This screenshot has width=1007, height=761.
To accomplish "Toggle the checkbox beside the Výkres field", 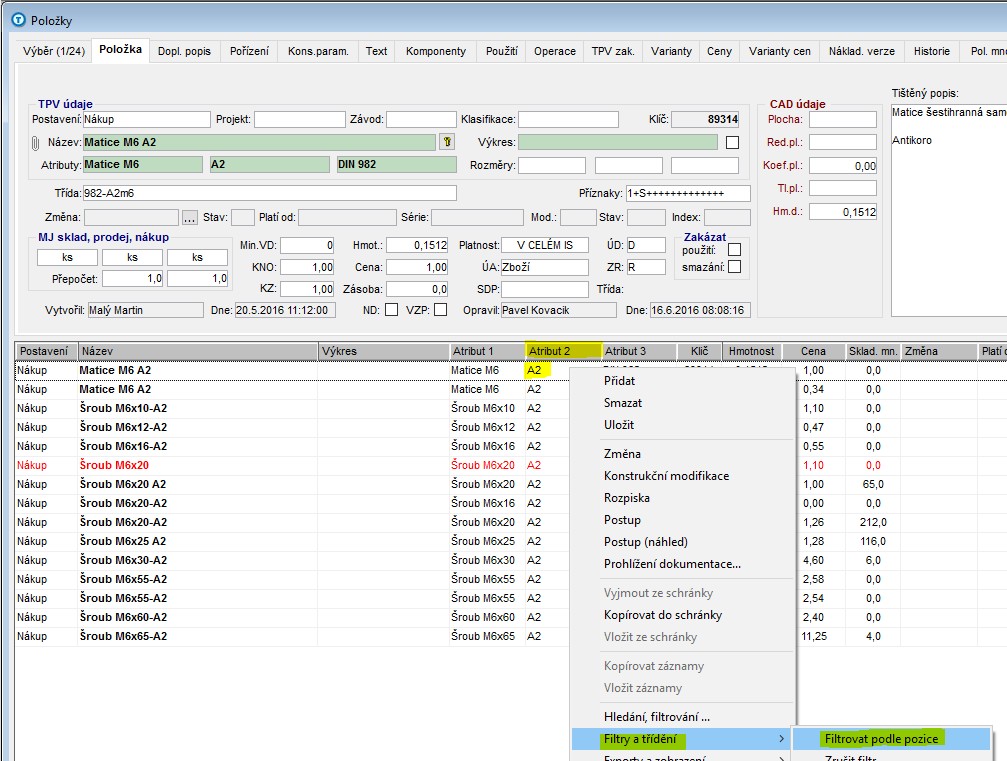I will (x=732, y=142).
